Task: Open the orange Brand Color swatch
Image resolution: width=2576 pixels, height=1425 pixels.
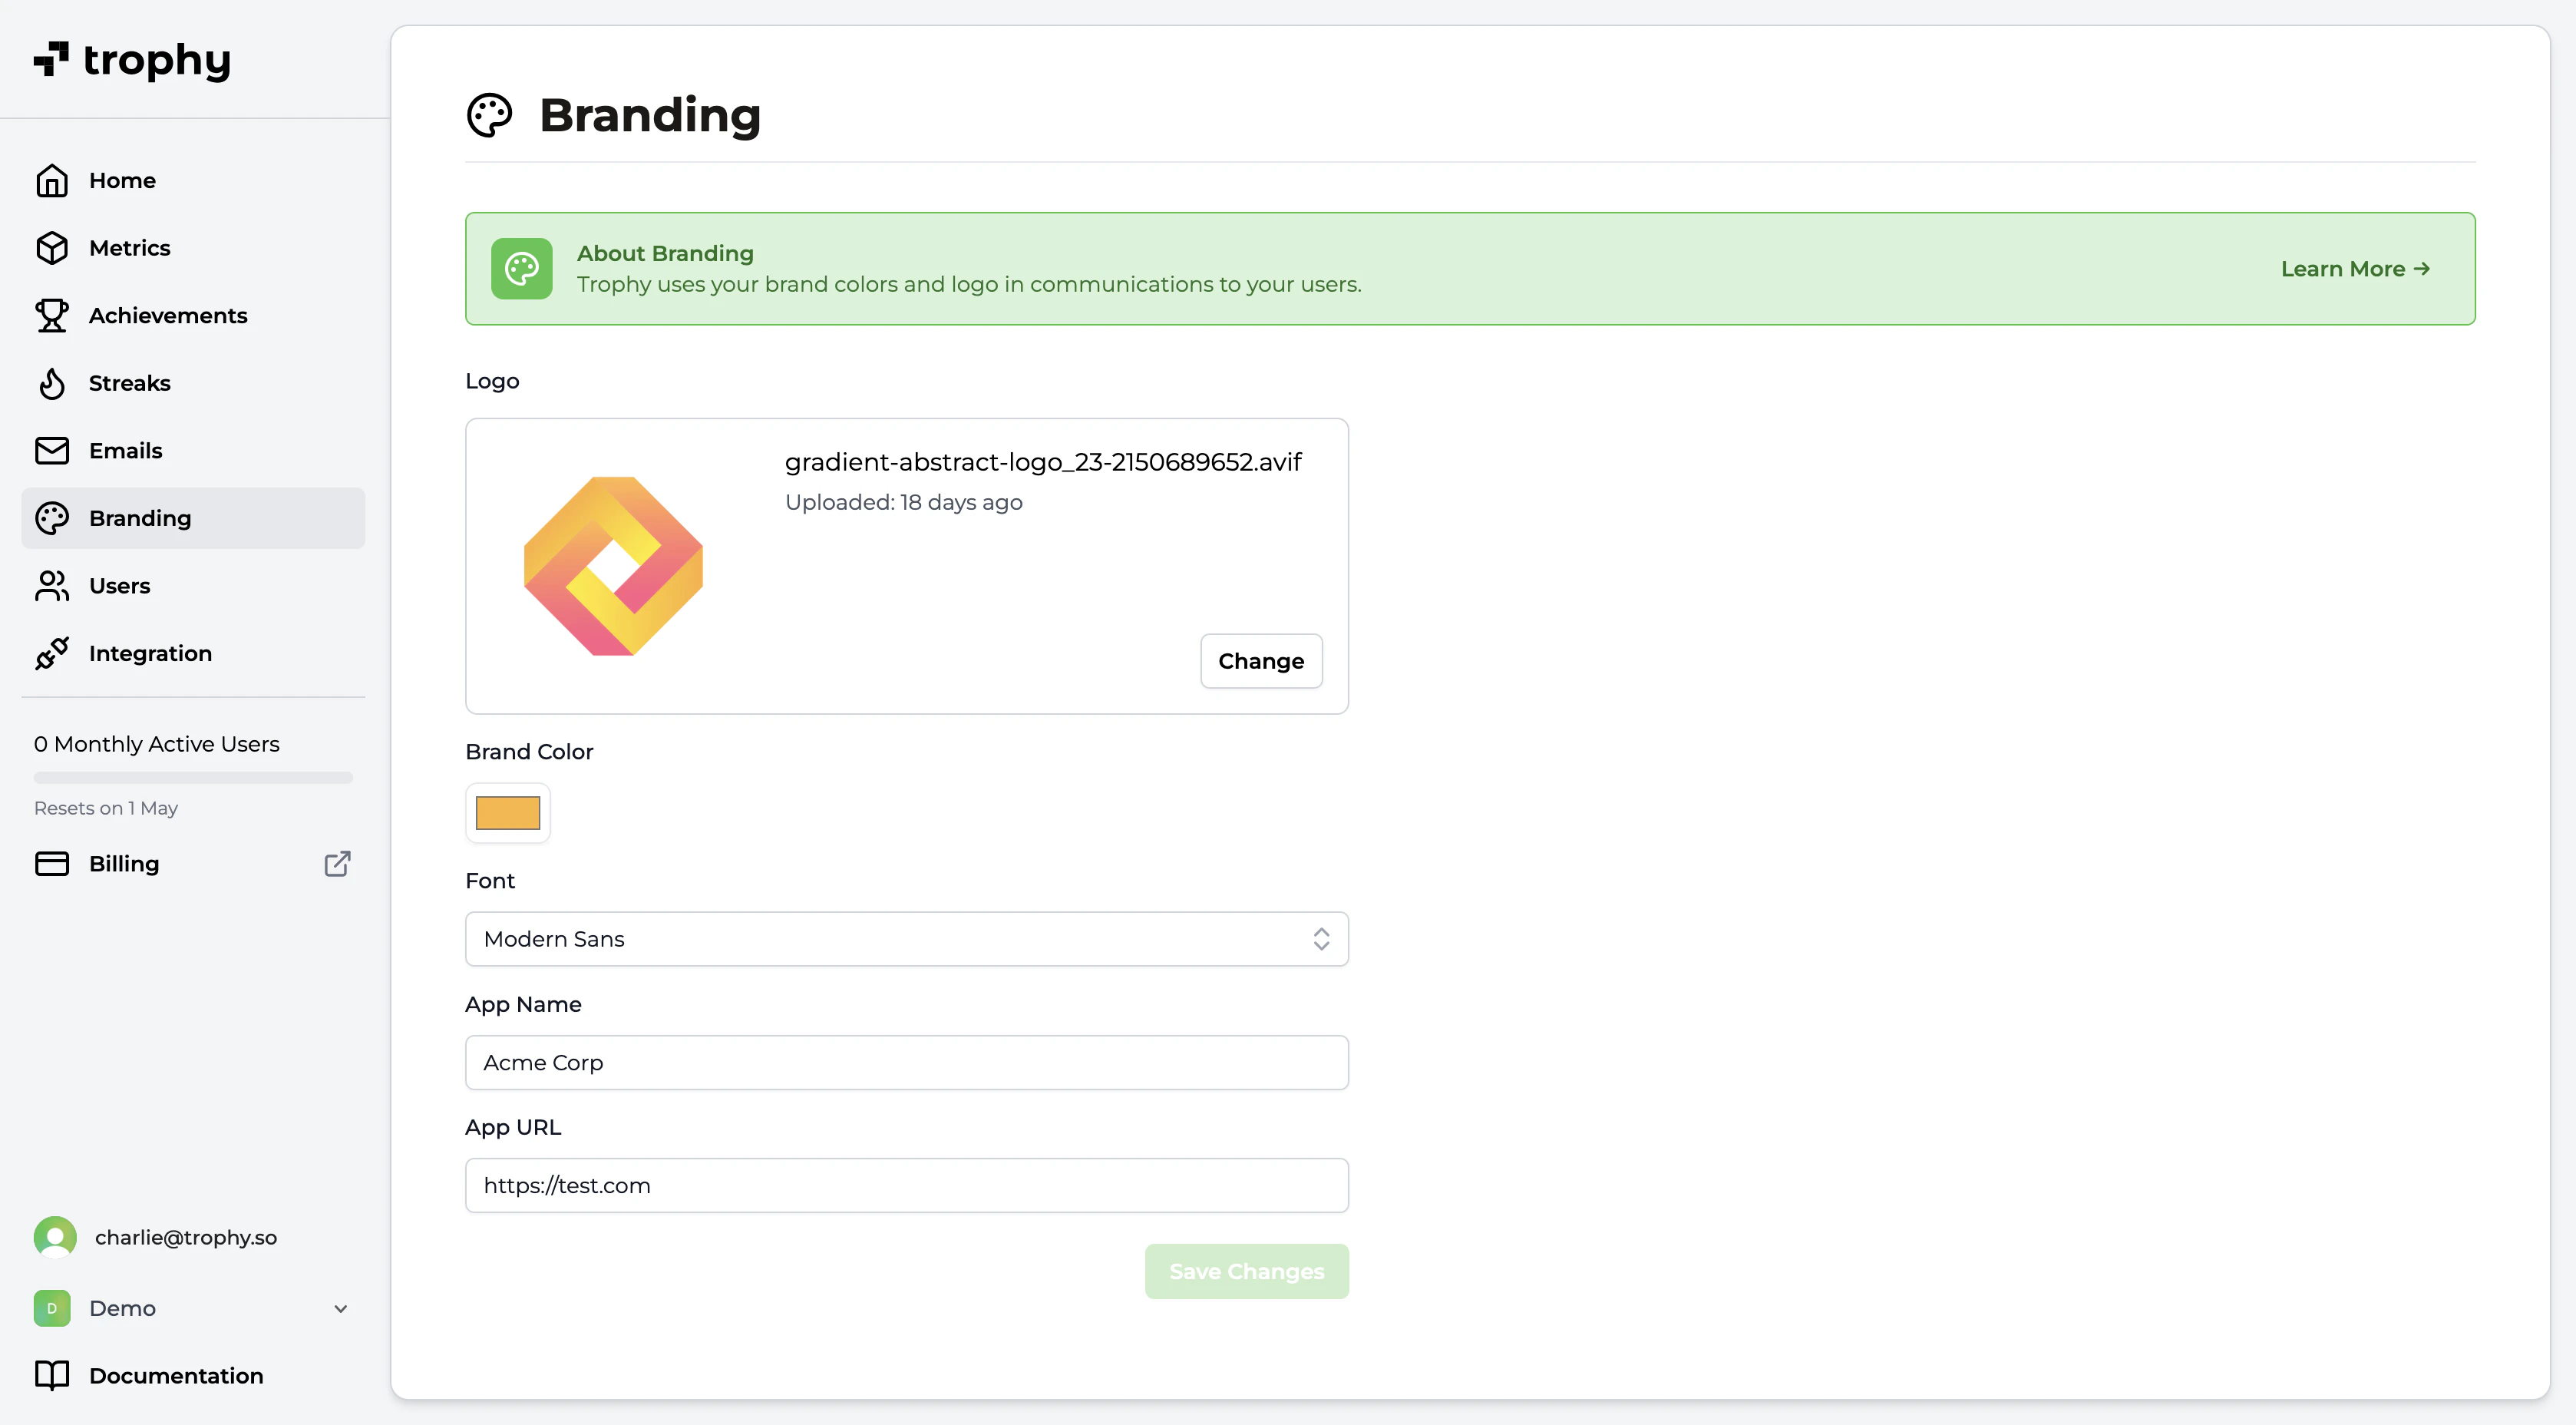Action: pos(508,813)
